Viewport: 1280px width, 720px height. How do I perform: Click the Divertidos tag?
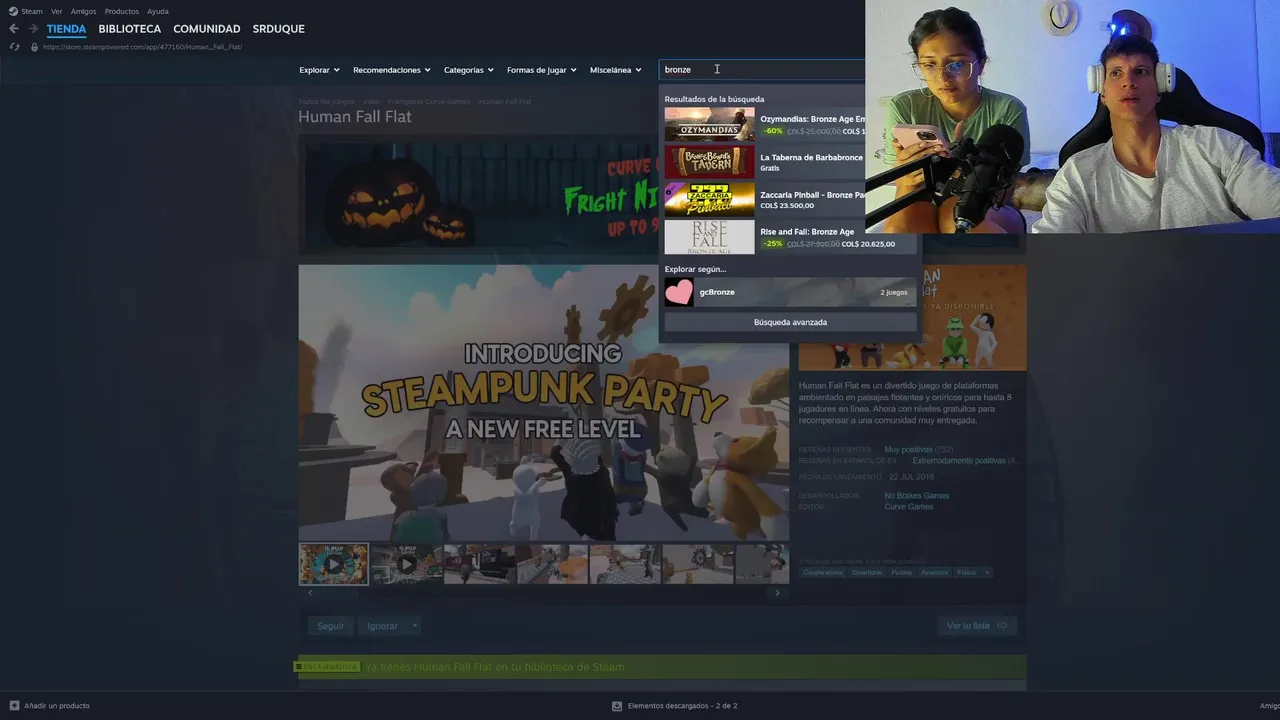pyautogui.click(x=867, y=573)
